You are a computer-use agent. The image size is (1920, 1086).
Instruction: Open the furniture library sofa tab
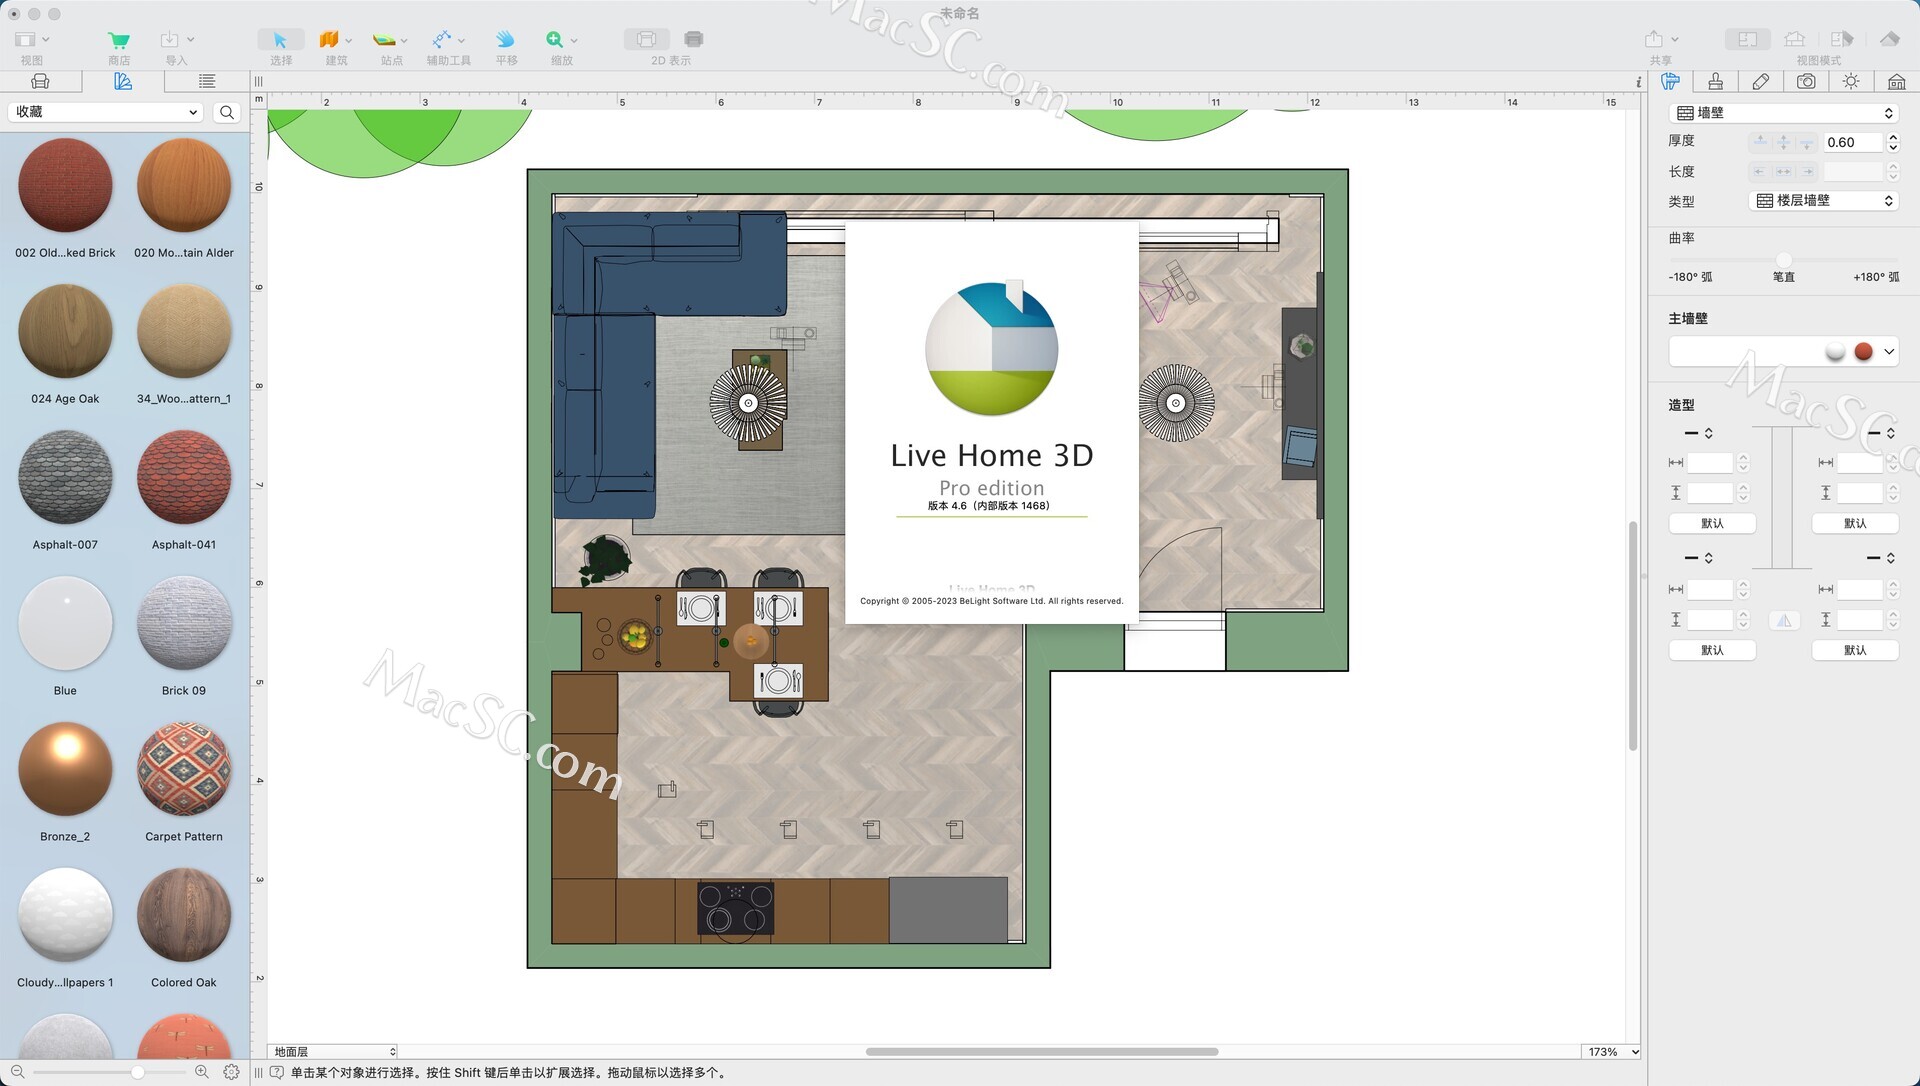coord(40,81)
